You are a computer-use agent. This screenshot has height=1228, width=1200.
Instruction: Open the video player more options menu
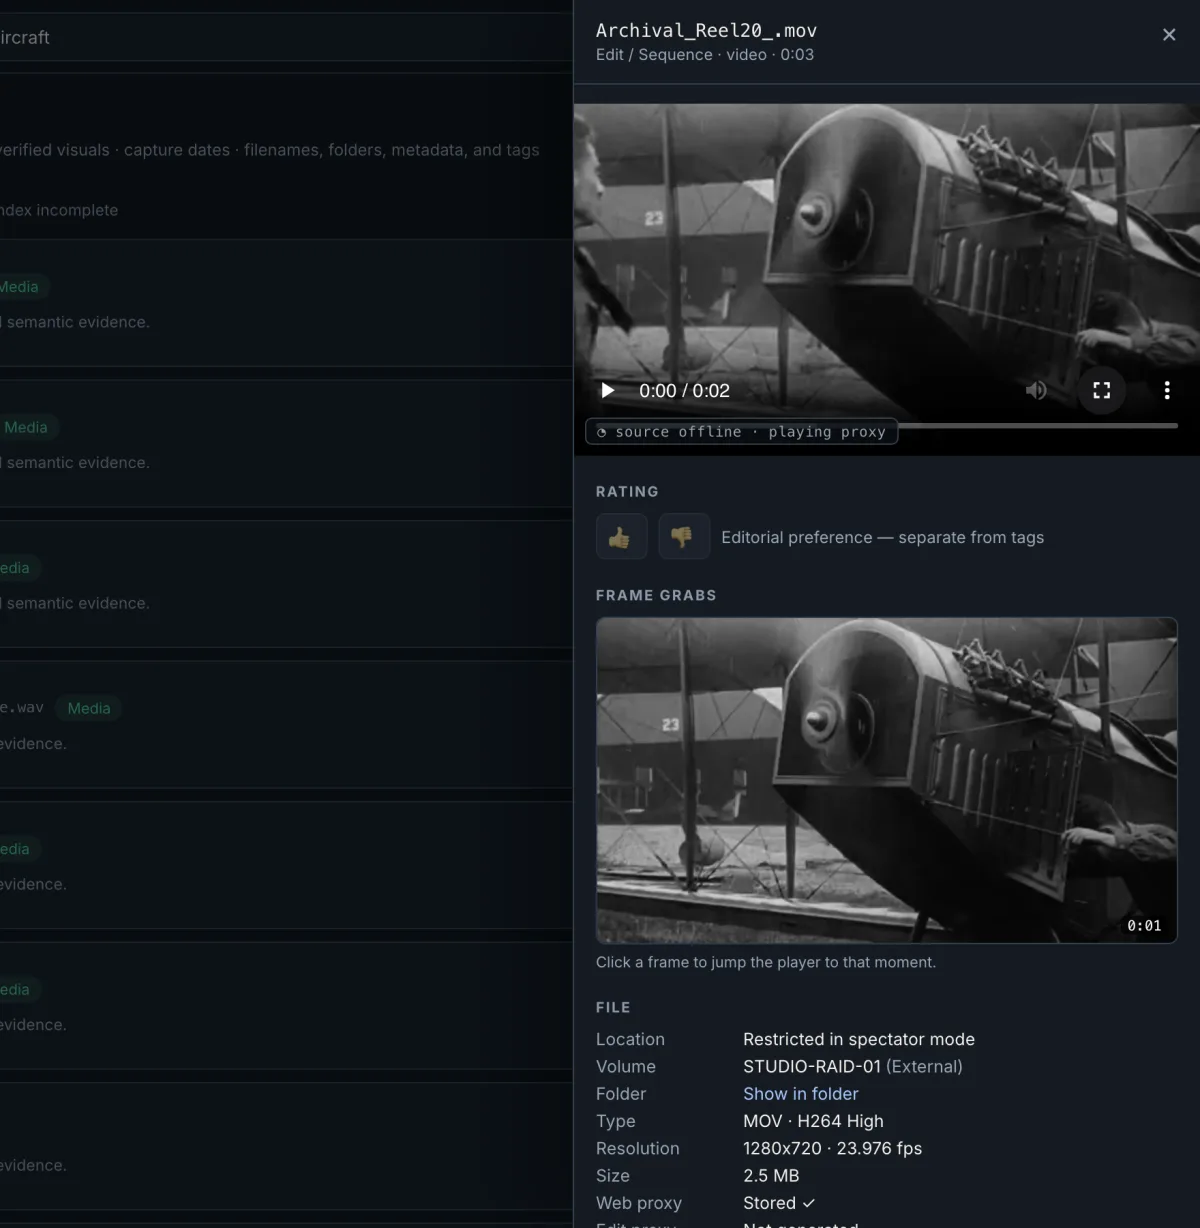click(1167, 391)
